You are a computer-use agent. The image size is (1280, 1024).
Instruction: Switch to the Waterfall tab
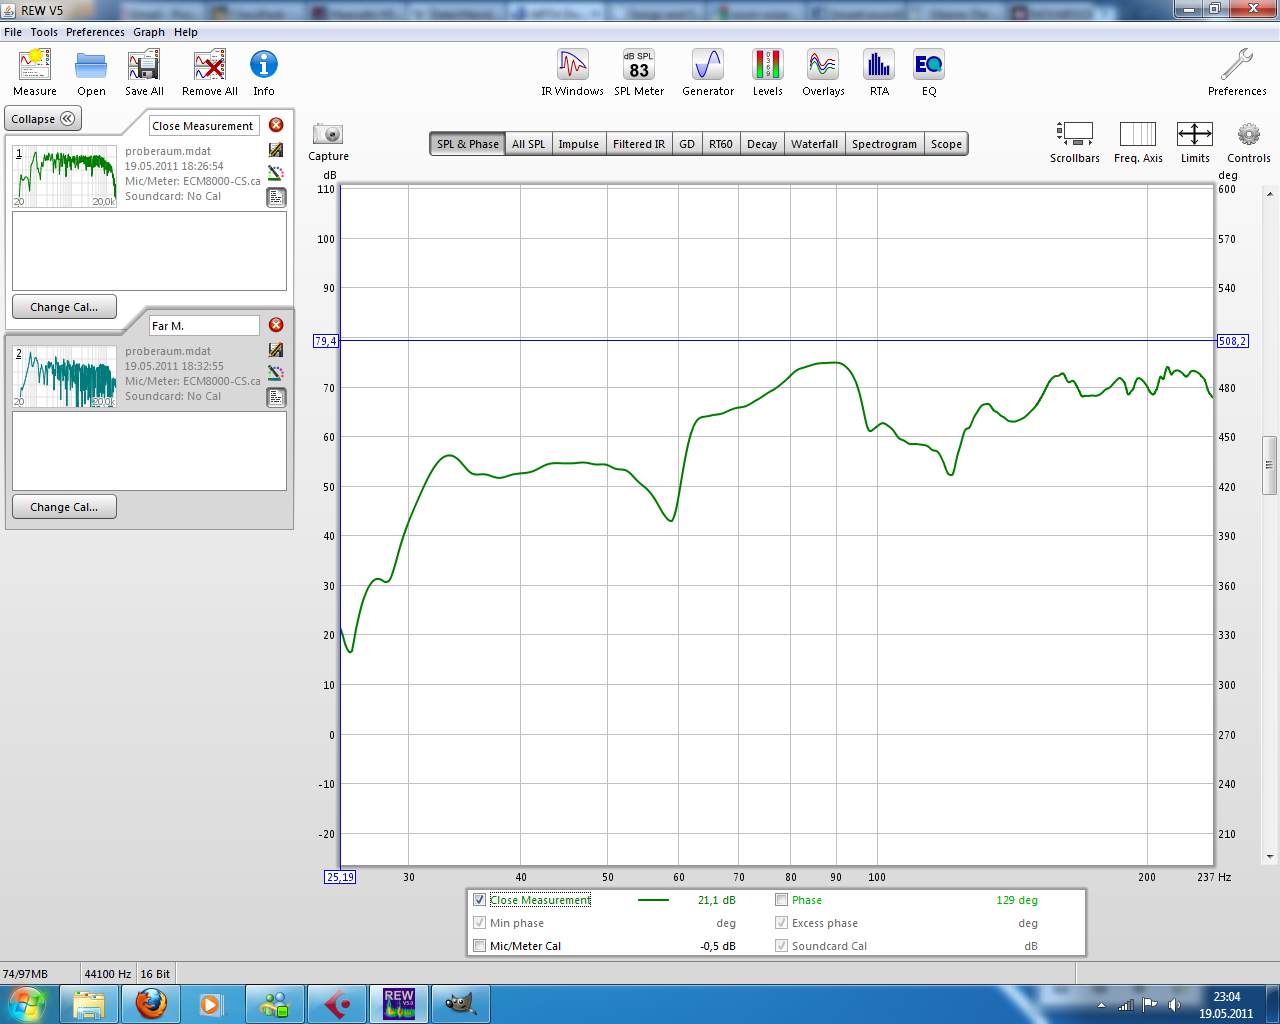pyautogui.click(x=814, y=144)
